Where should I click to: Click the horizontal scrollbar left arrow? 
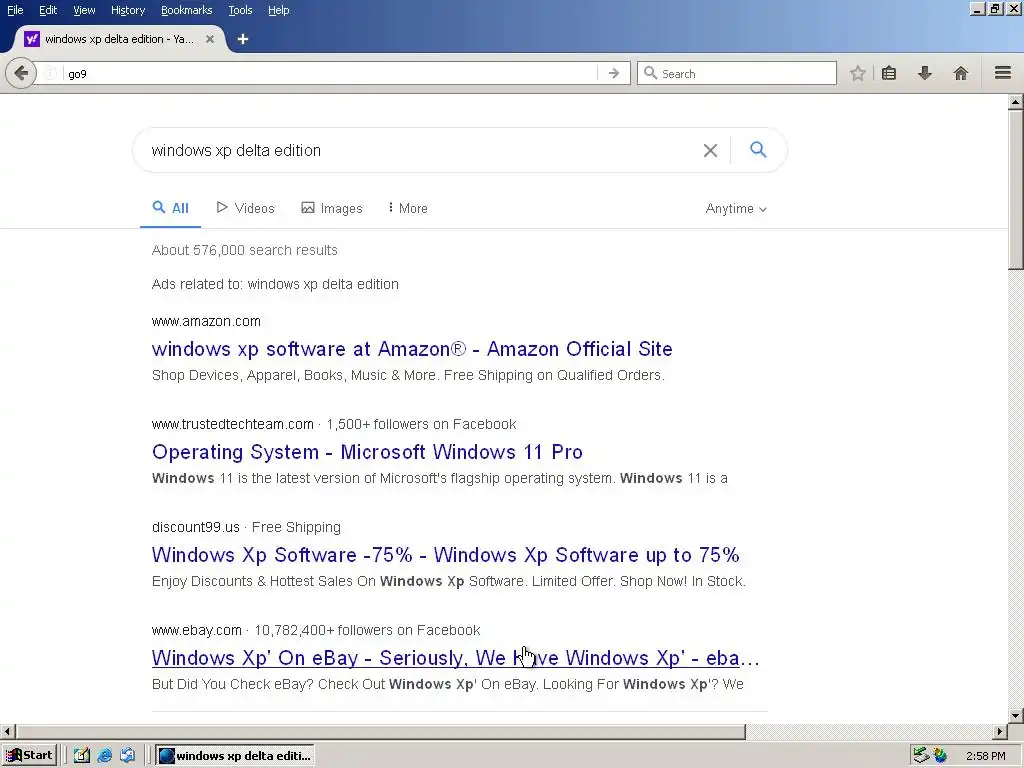click(x=7, y=731)
